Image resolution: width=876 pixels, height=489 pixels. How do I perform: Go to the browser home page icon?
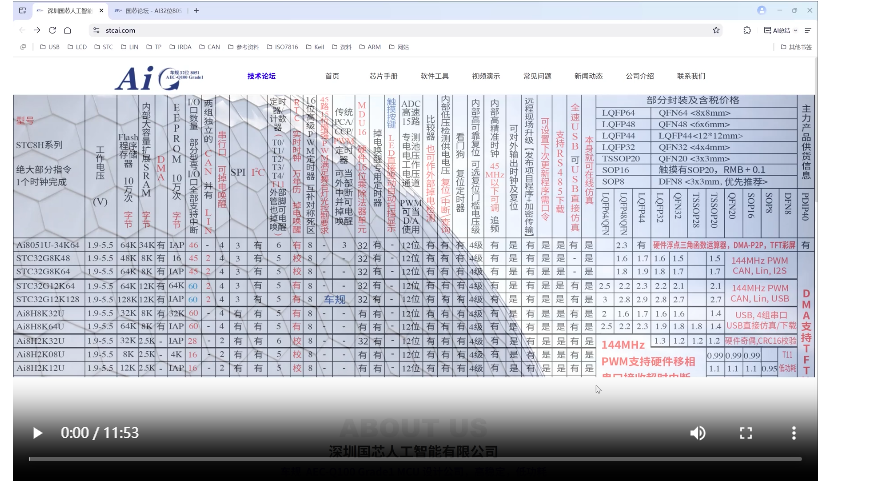[68, 30]
